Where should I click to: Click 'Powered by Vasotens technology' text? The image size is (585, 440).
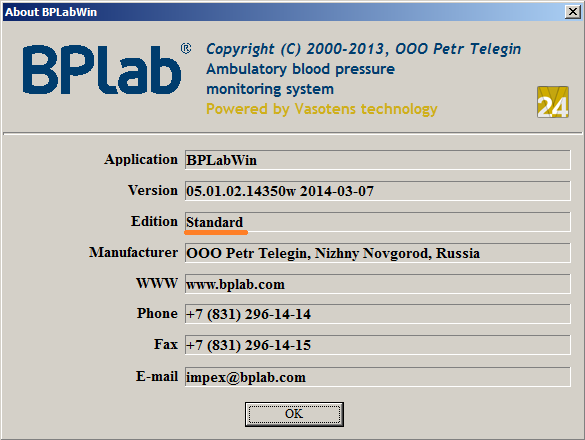322,109
